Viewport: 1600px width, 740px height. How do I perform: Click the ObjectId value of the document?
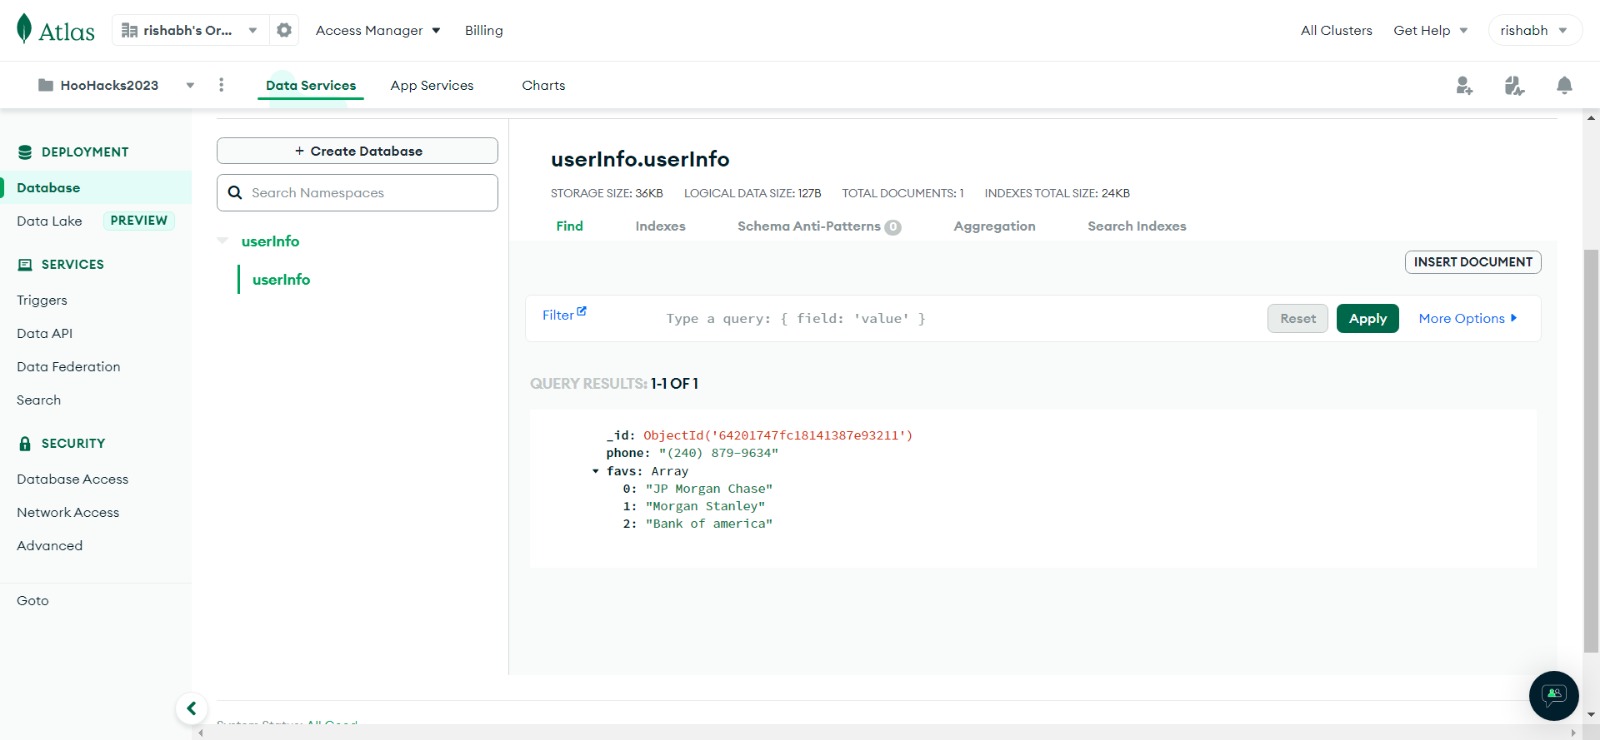tap(778, 436)
